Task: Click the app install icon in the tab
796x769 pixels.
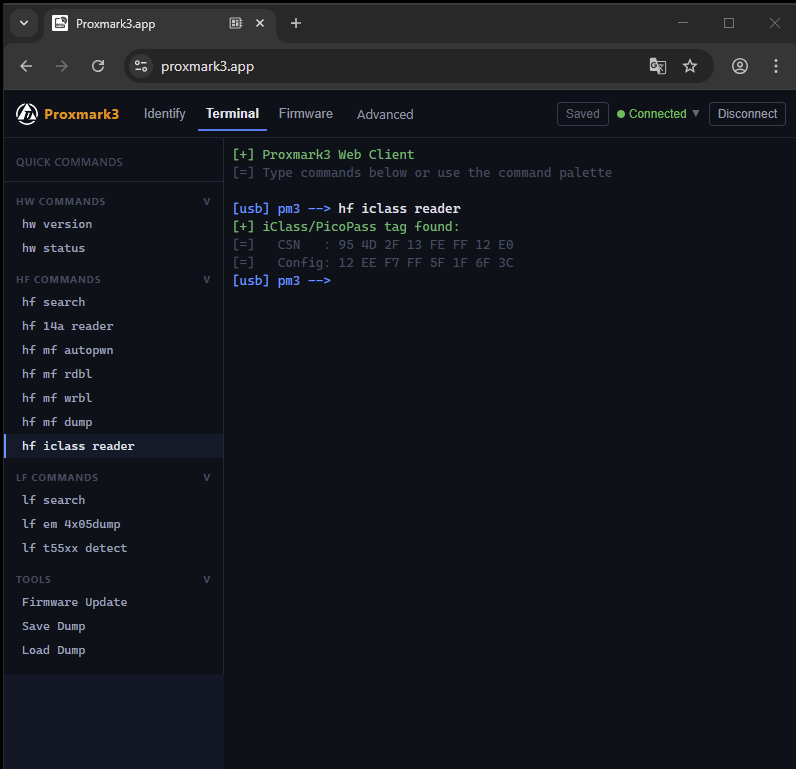Action: click(236, 23)
